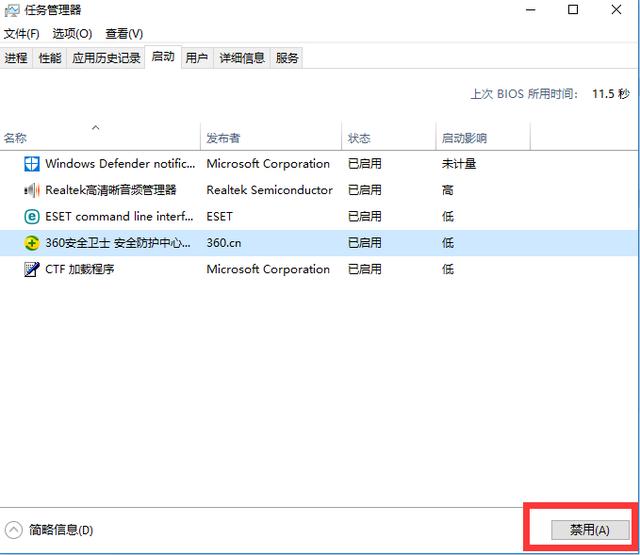
Task: Select the CTF 加载程序 entry
Action: pos(80,269)
